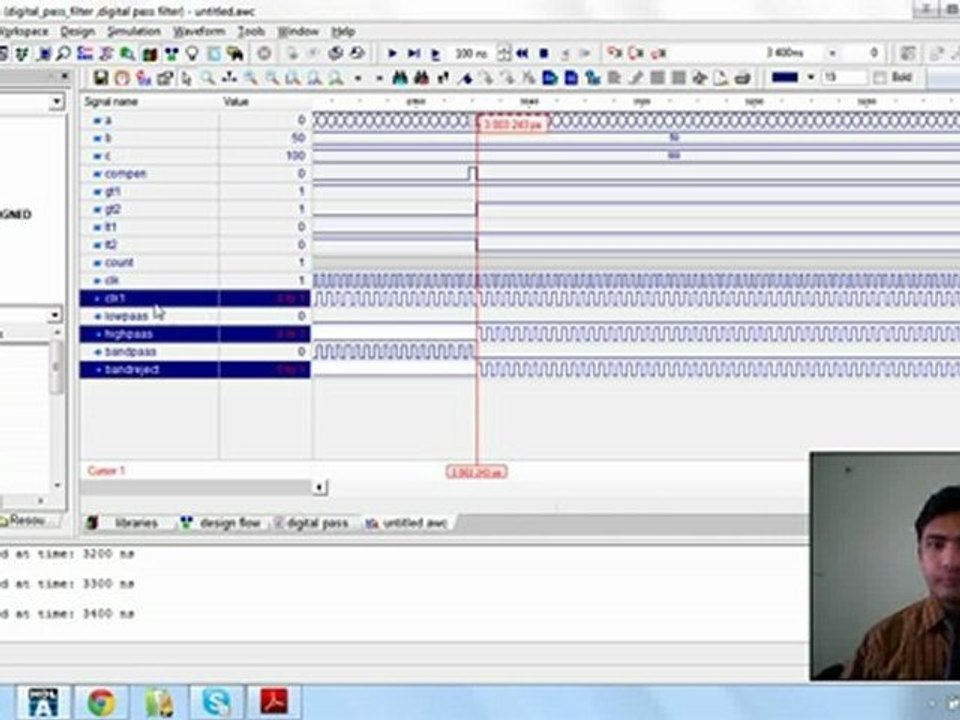This screenshot has height=720, width=960.
Task: Click the gray circular icon in the top toolbar
Action: click(x=264, y=54)
